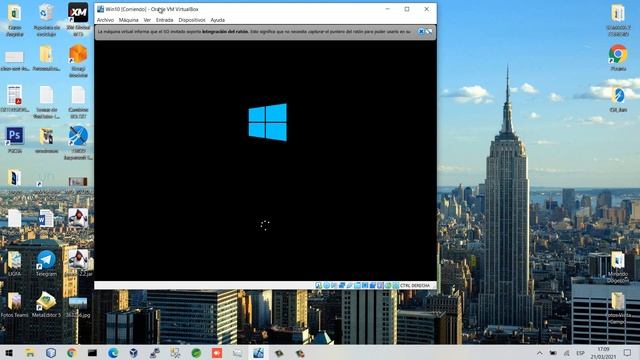640x360 pixels.
Task: Open the green round taskbar app
Action: click(196, 353)
